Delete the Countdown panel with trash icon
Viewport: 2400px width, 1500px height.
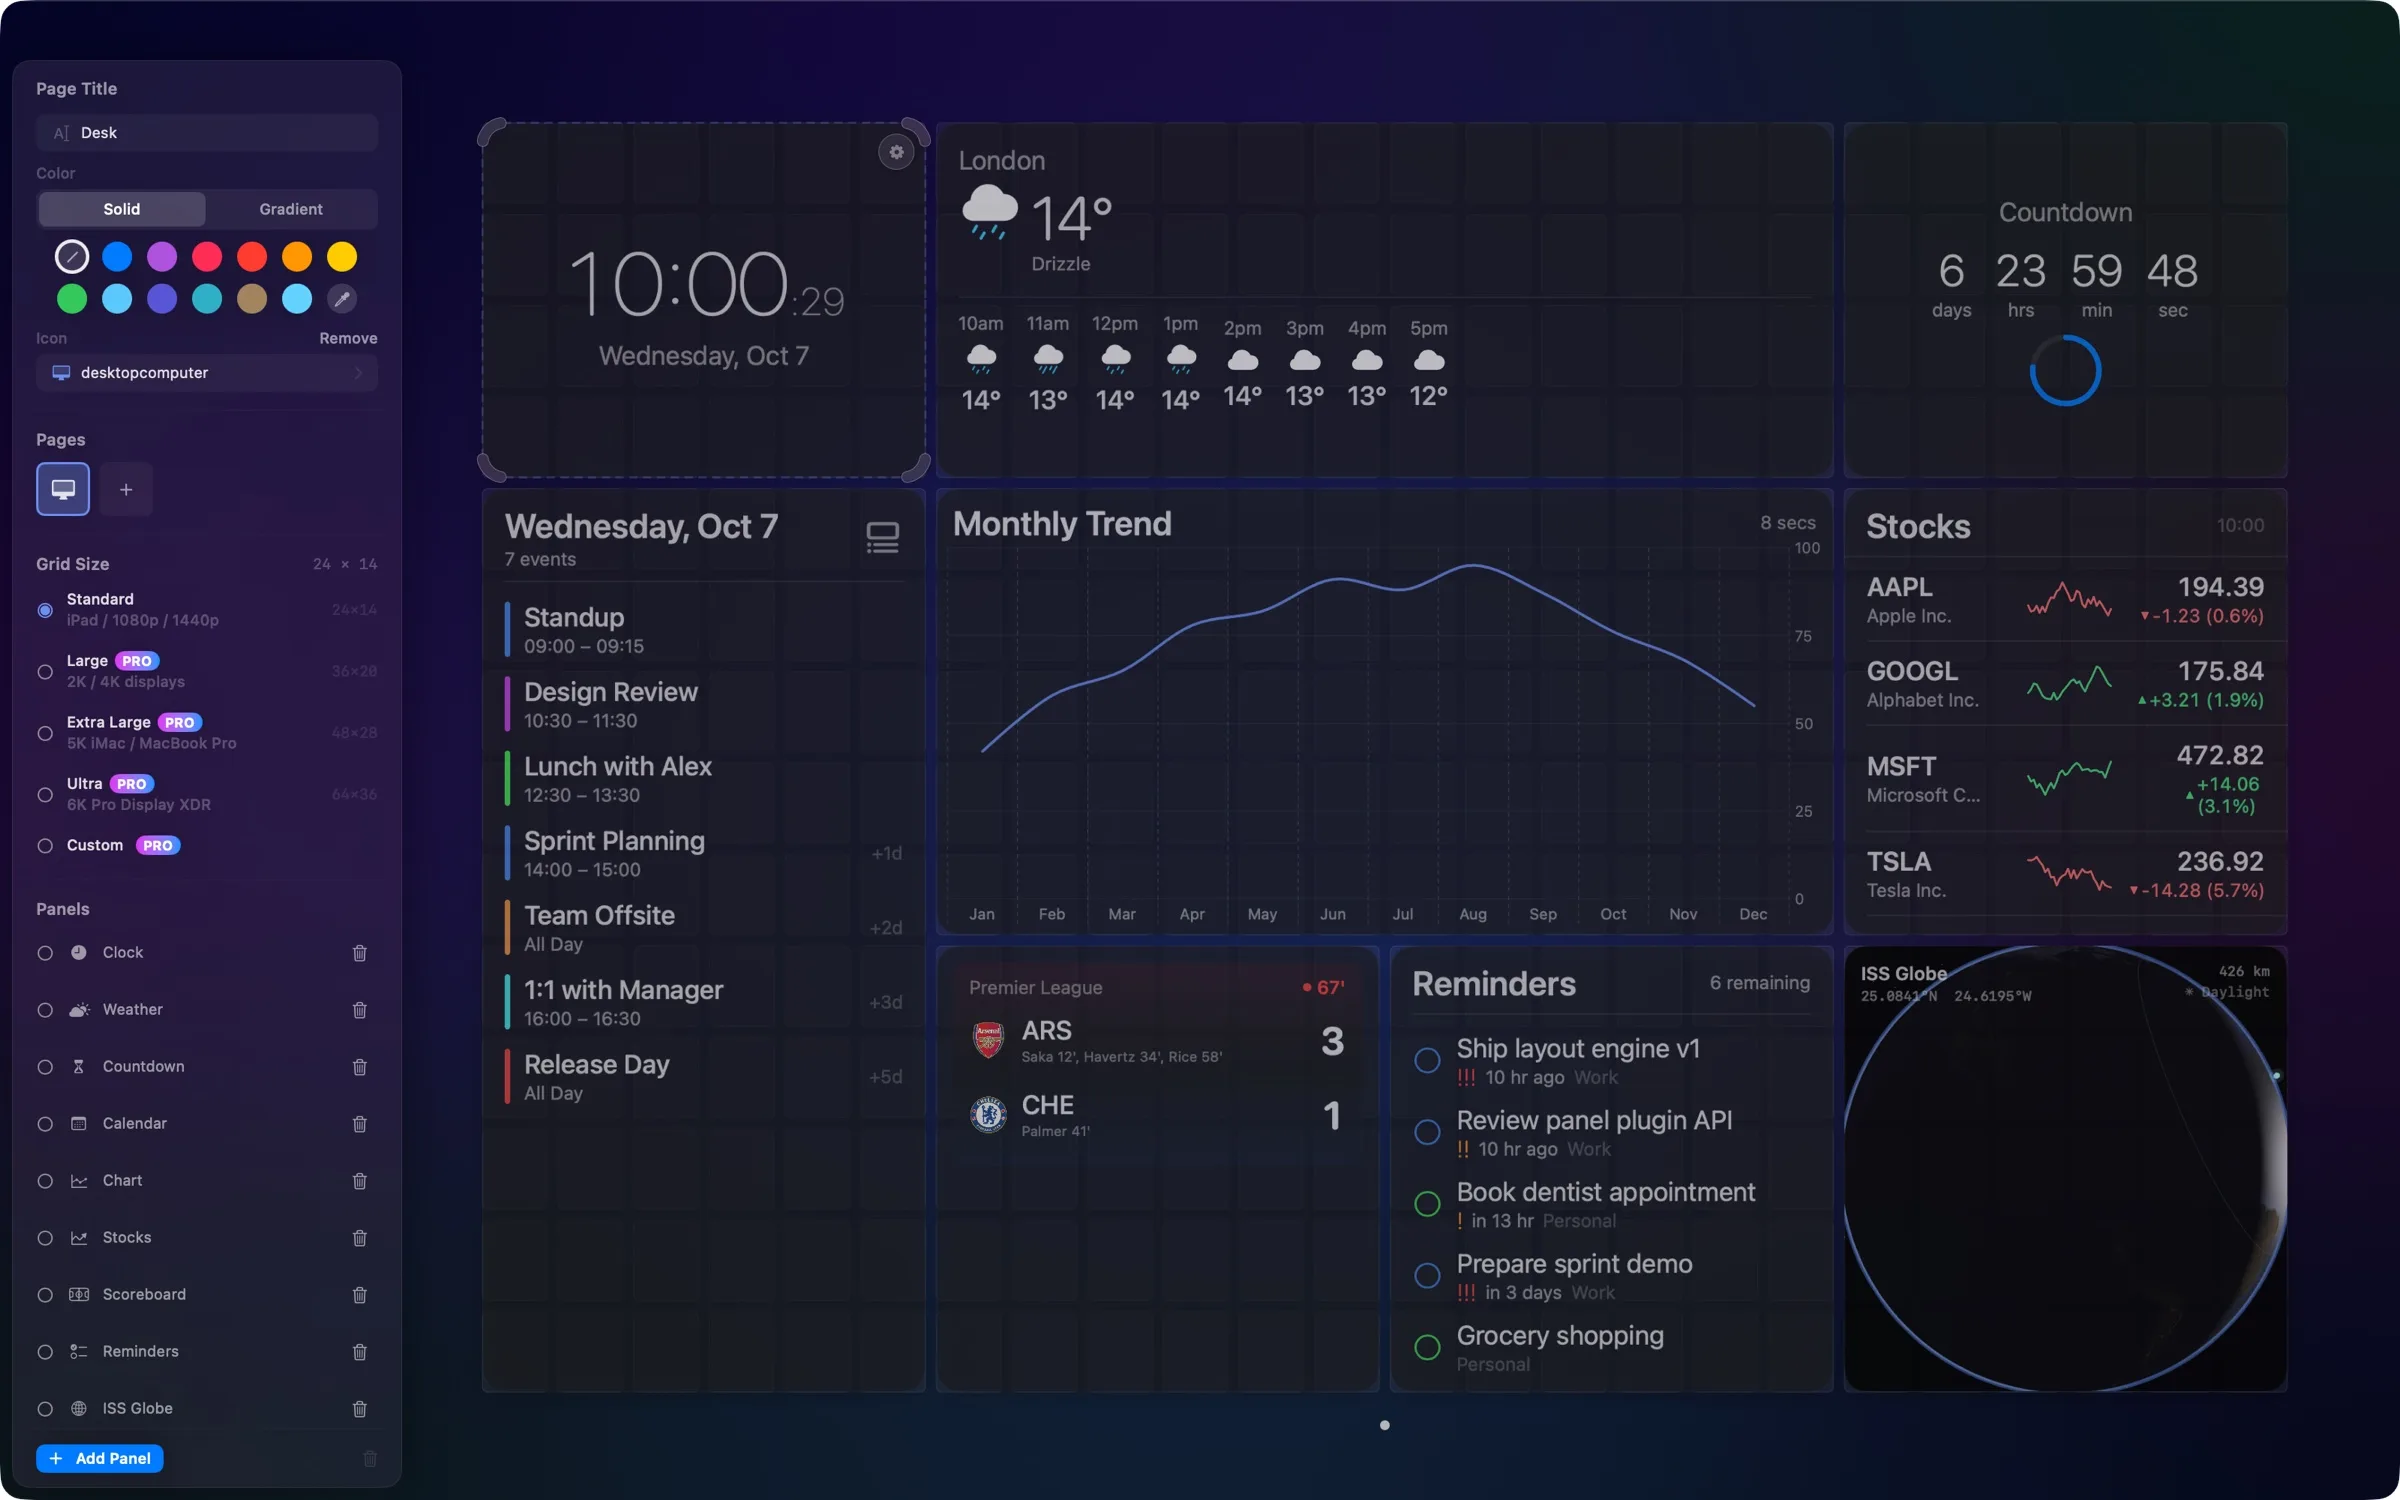[x=360, y=1067]
